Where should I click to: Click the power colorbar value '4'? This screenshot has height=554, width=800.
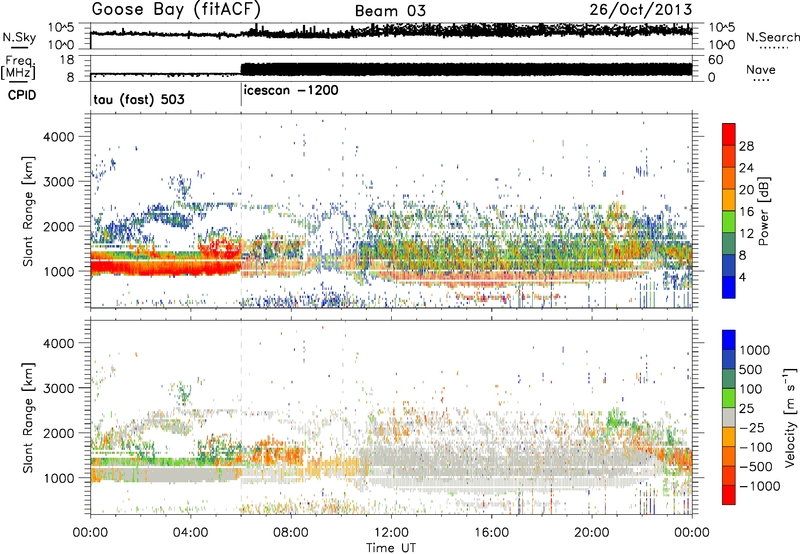coord(743,278)
